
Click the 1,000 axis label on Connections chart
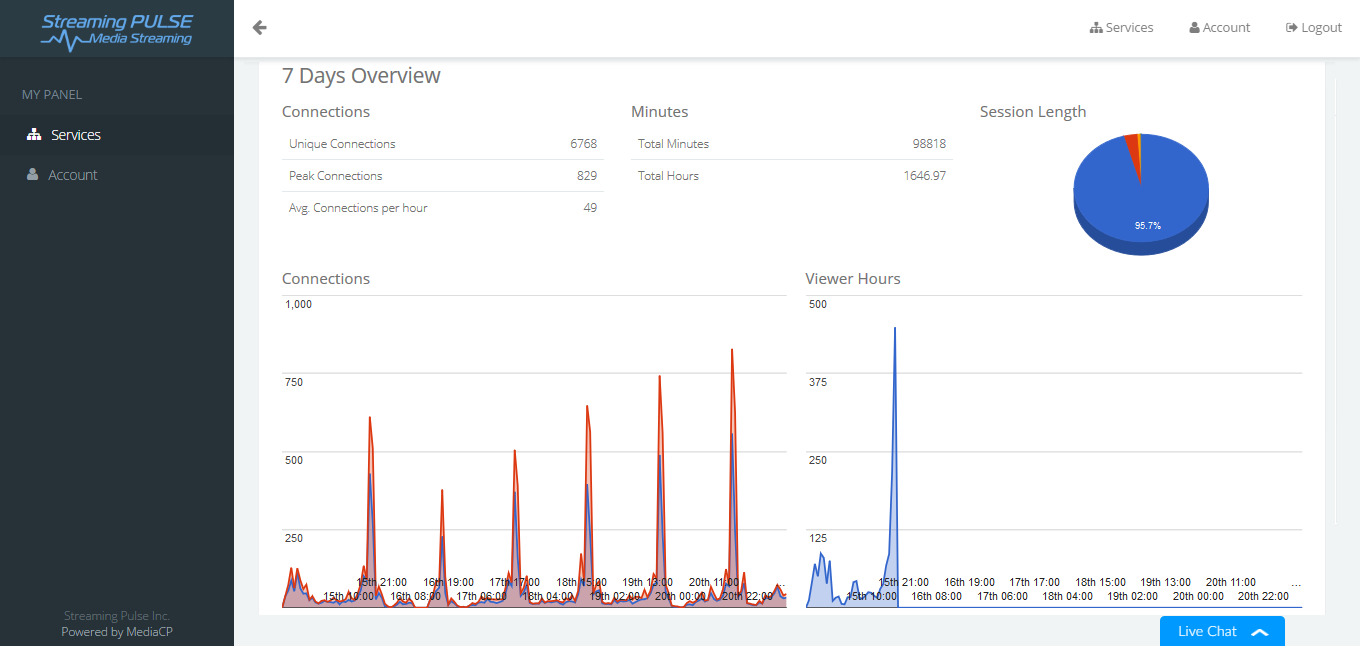[x=299, y=304]
